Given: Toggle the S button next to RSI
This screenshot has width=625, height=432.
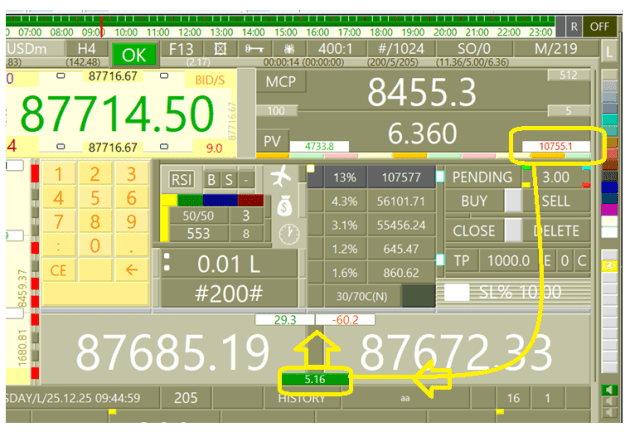Looking at the screenshot, I should tap(229, 180).
